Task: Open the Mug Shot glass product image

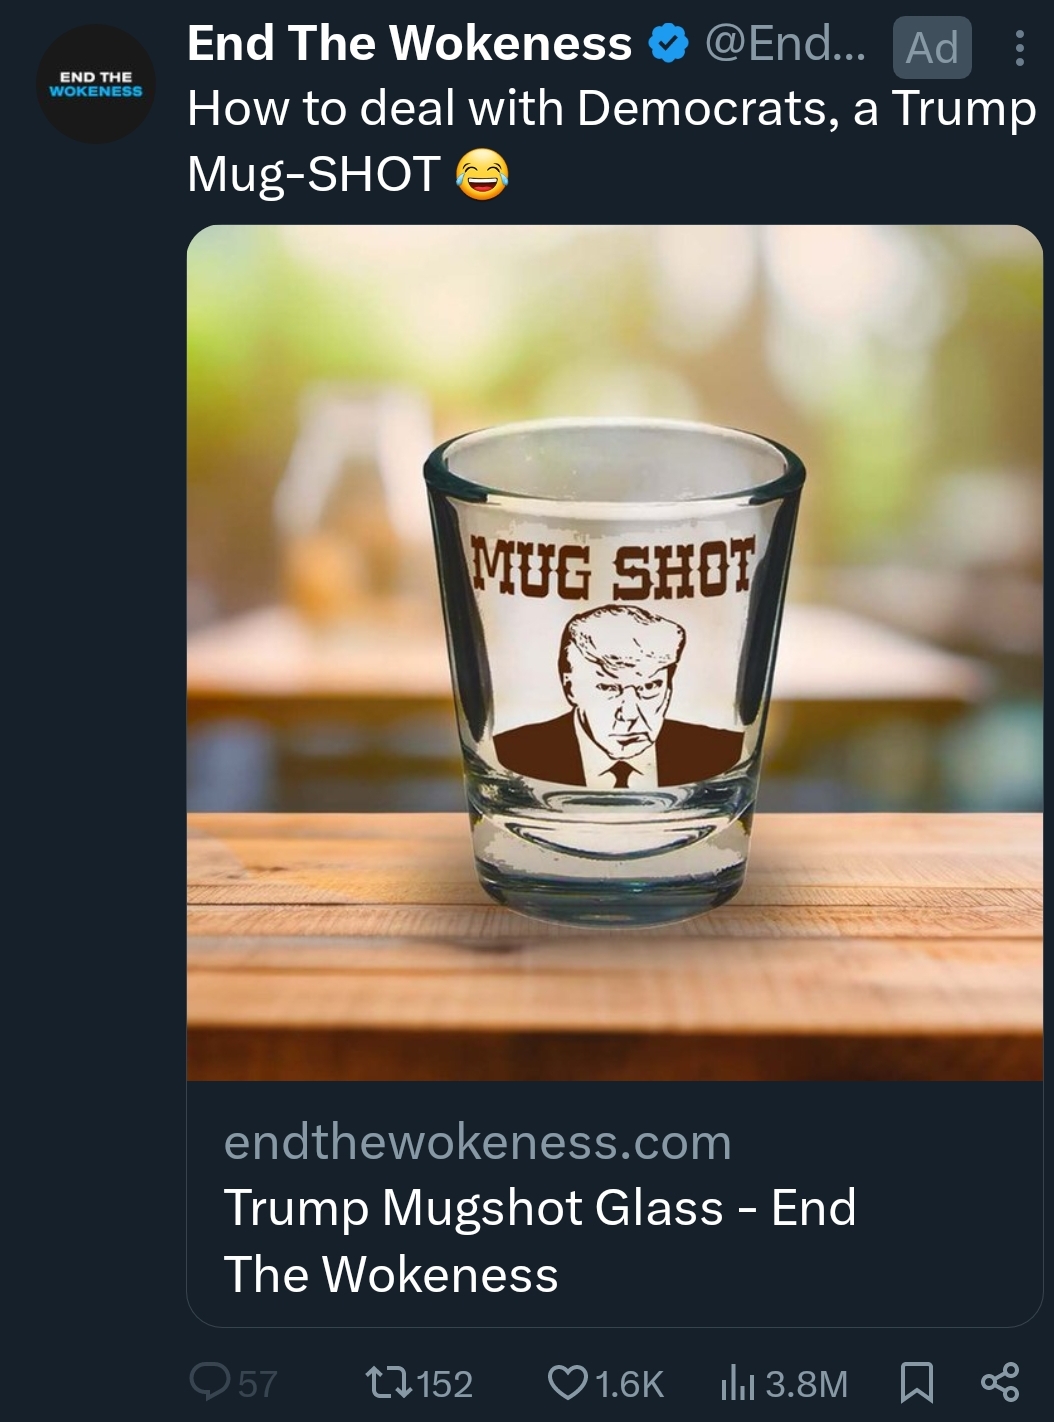Action: (614, 652)
